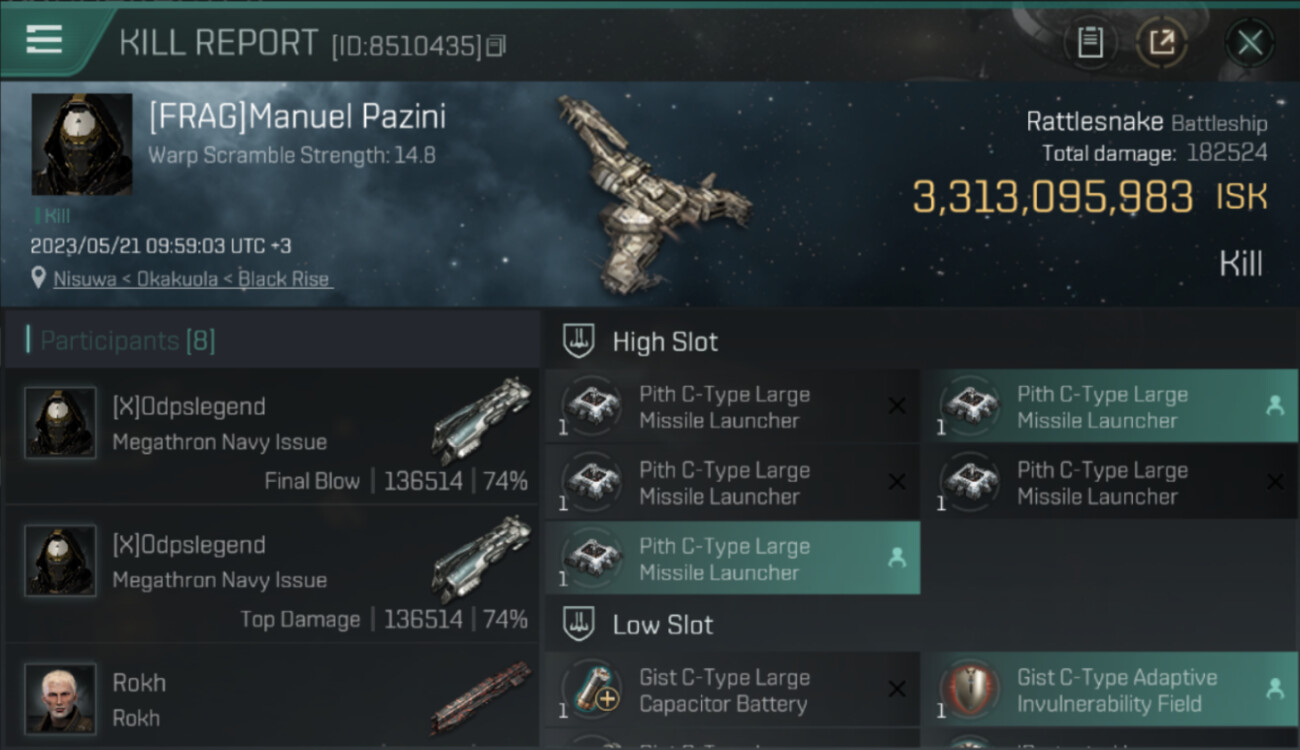
Task: Select the highlighted Pith C-Type launcher at bottom left
Action: pos(733,558)
